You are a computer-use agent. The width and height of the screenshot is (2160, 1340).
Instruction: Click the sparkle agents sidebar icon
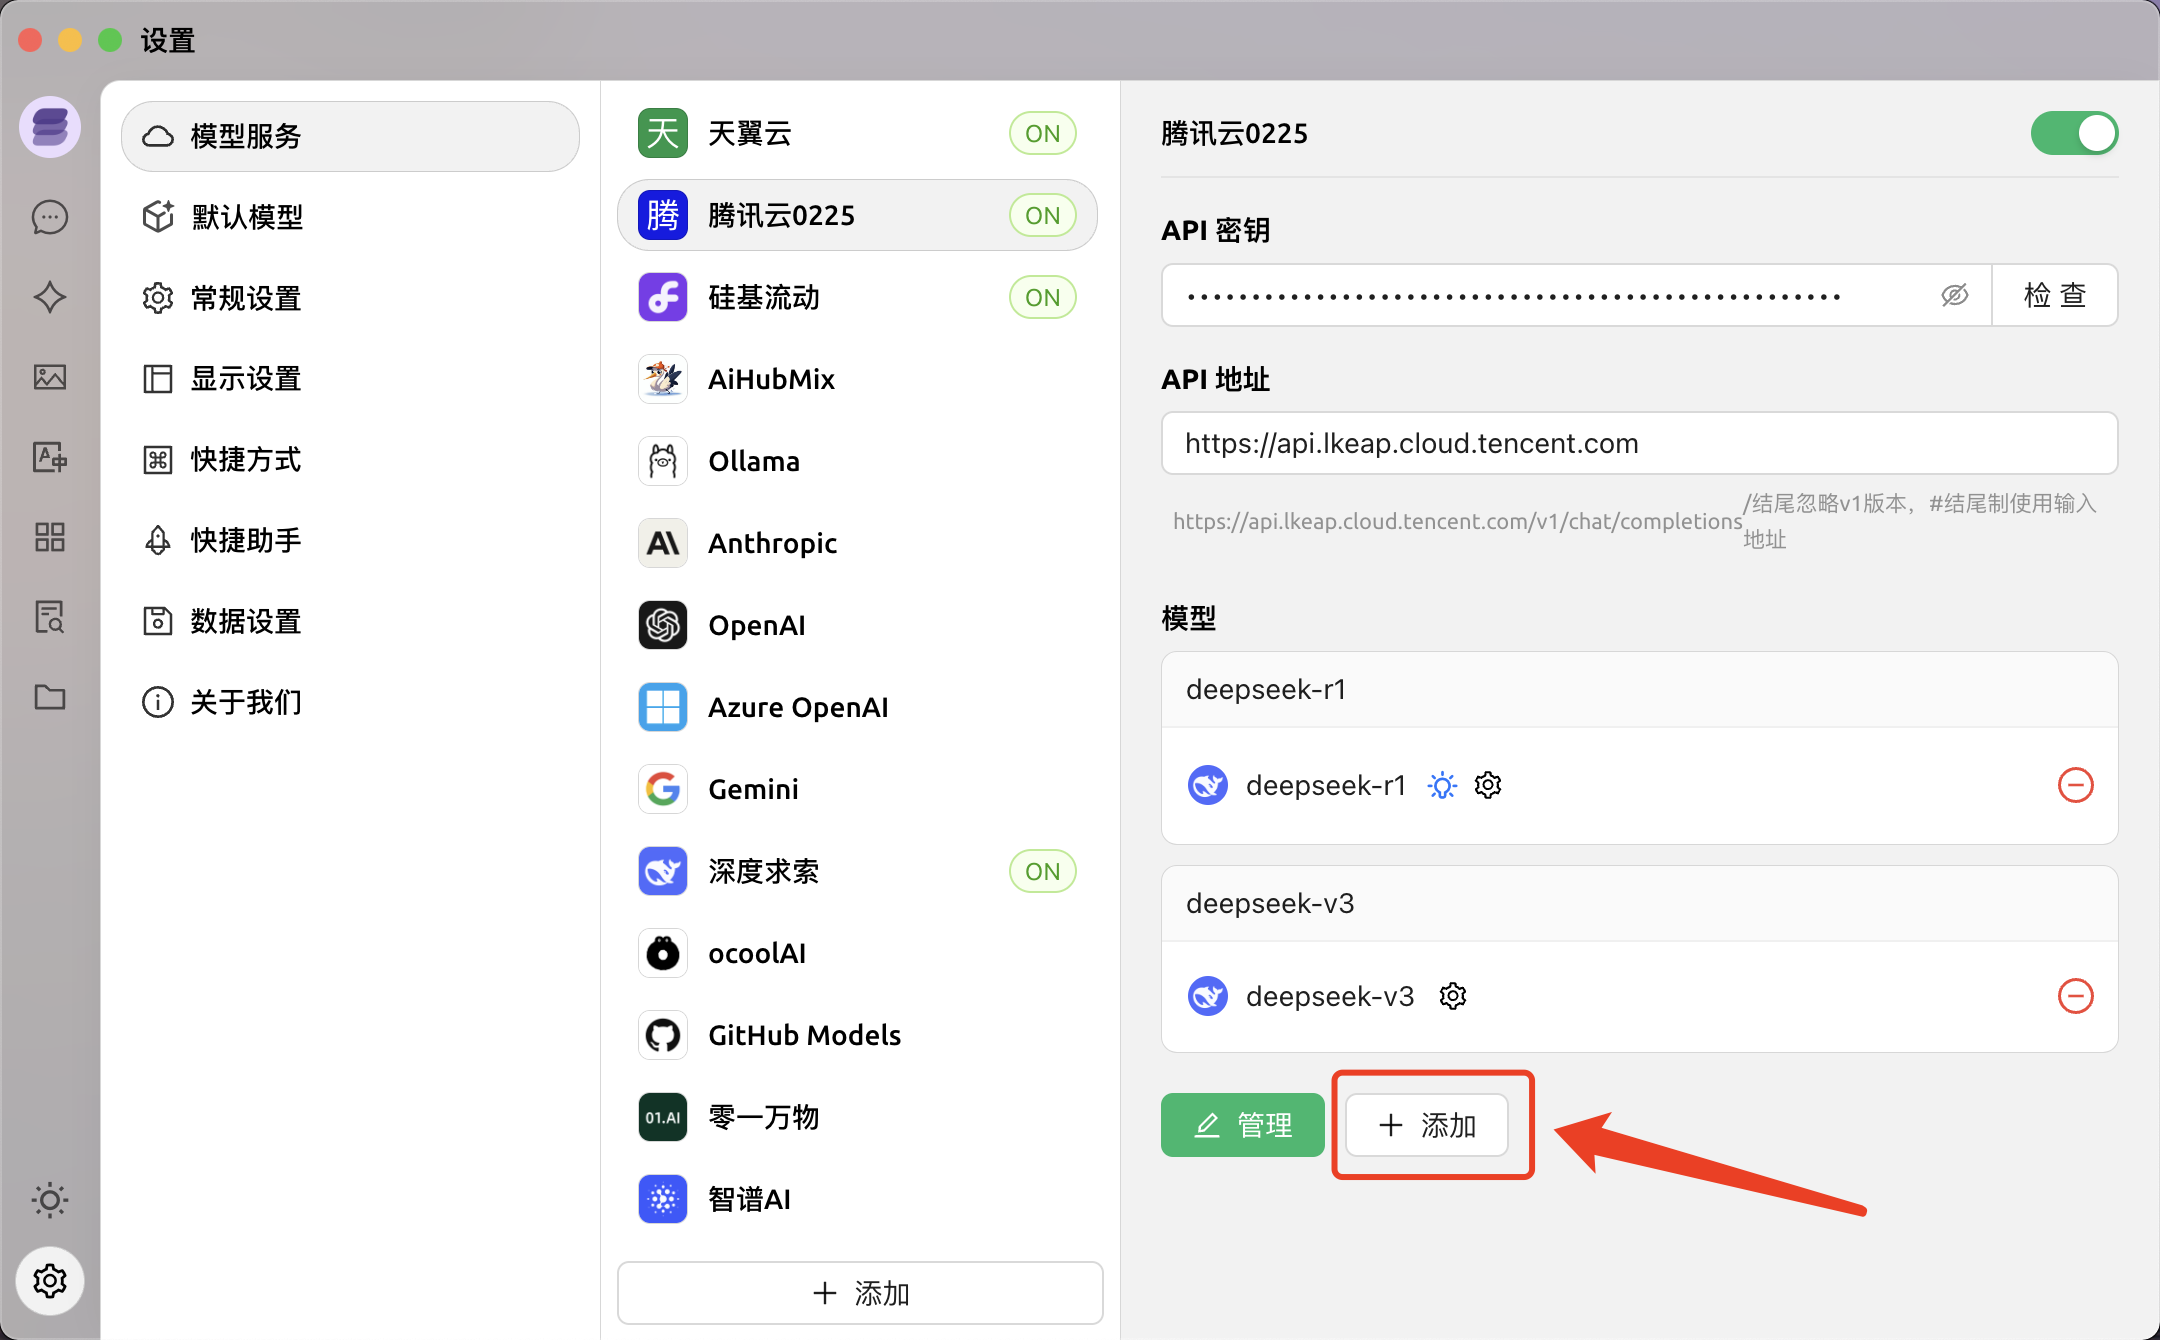pyautogui.click(x=50, y=297)
